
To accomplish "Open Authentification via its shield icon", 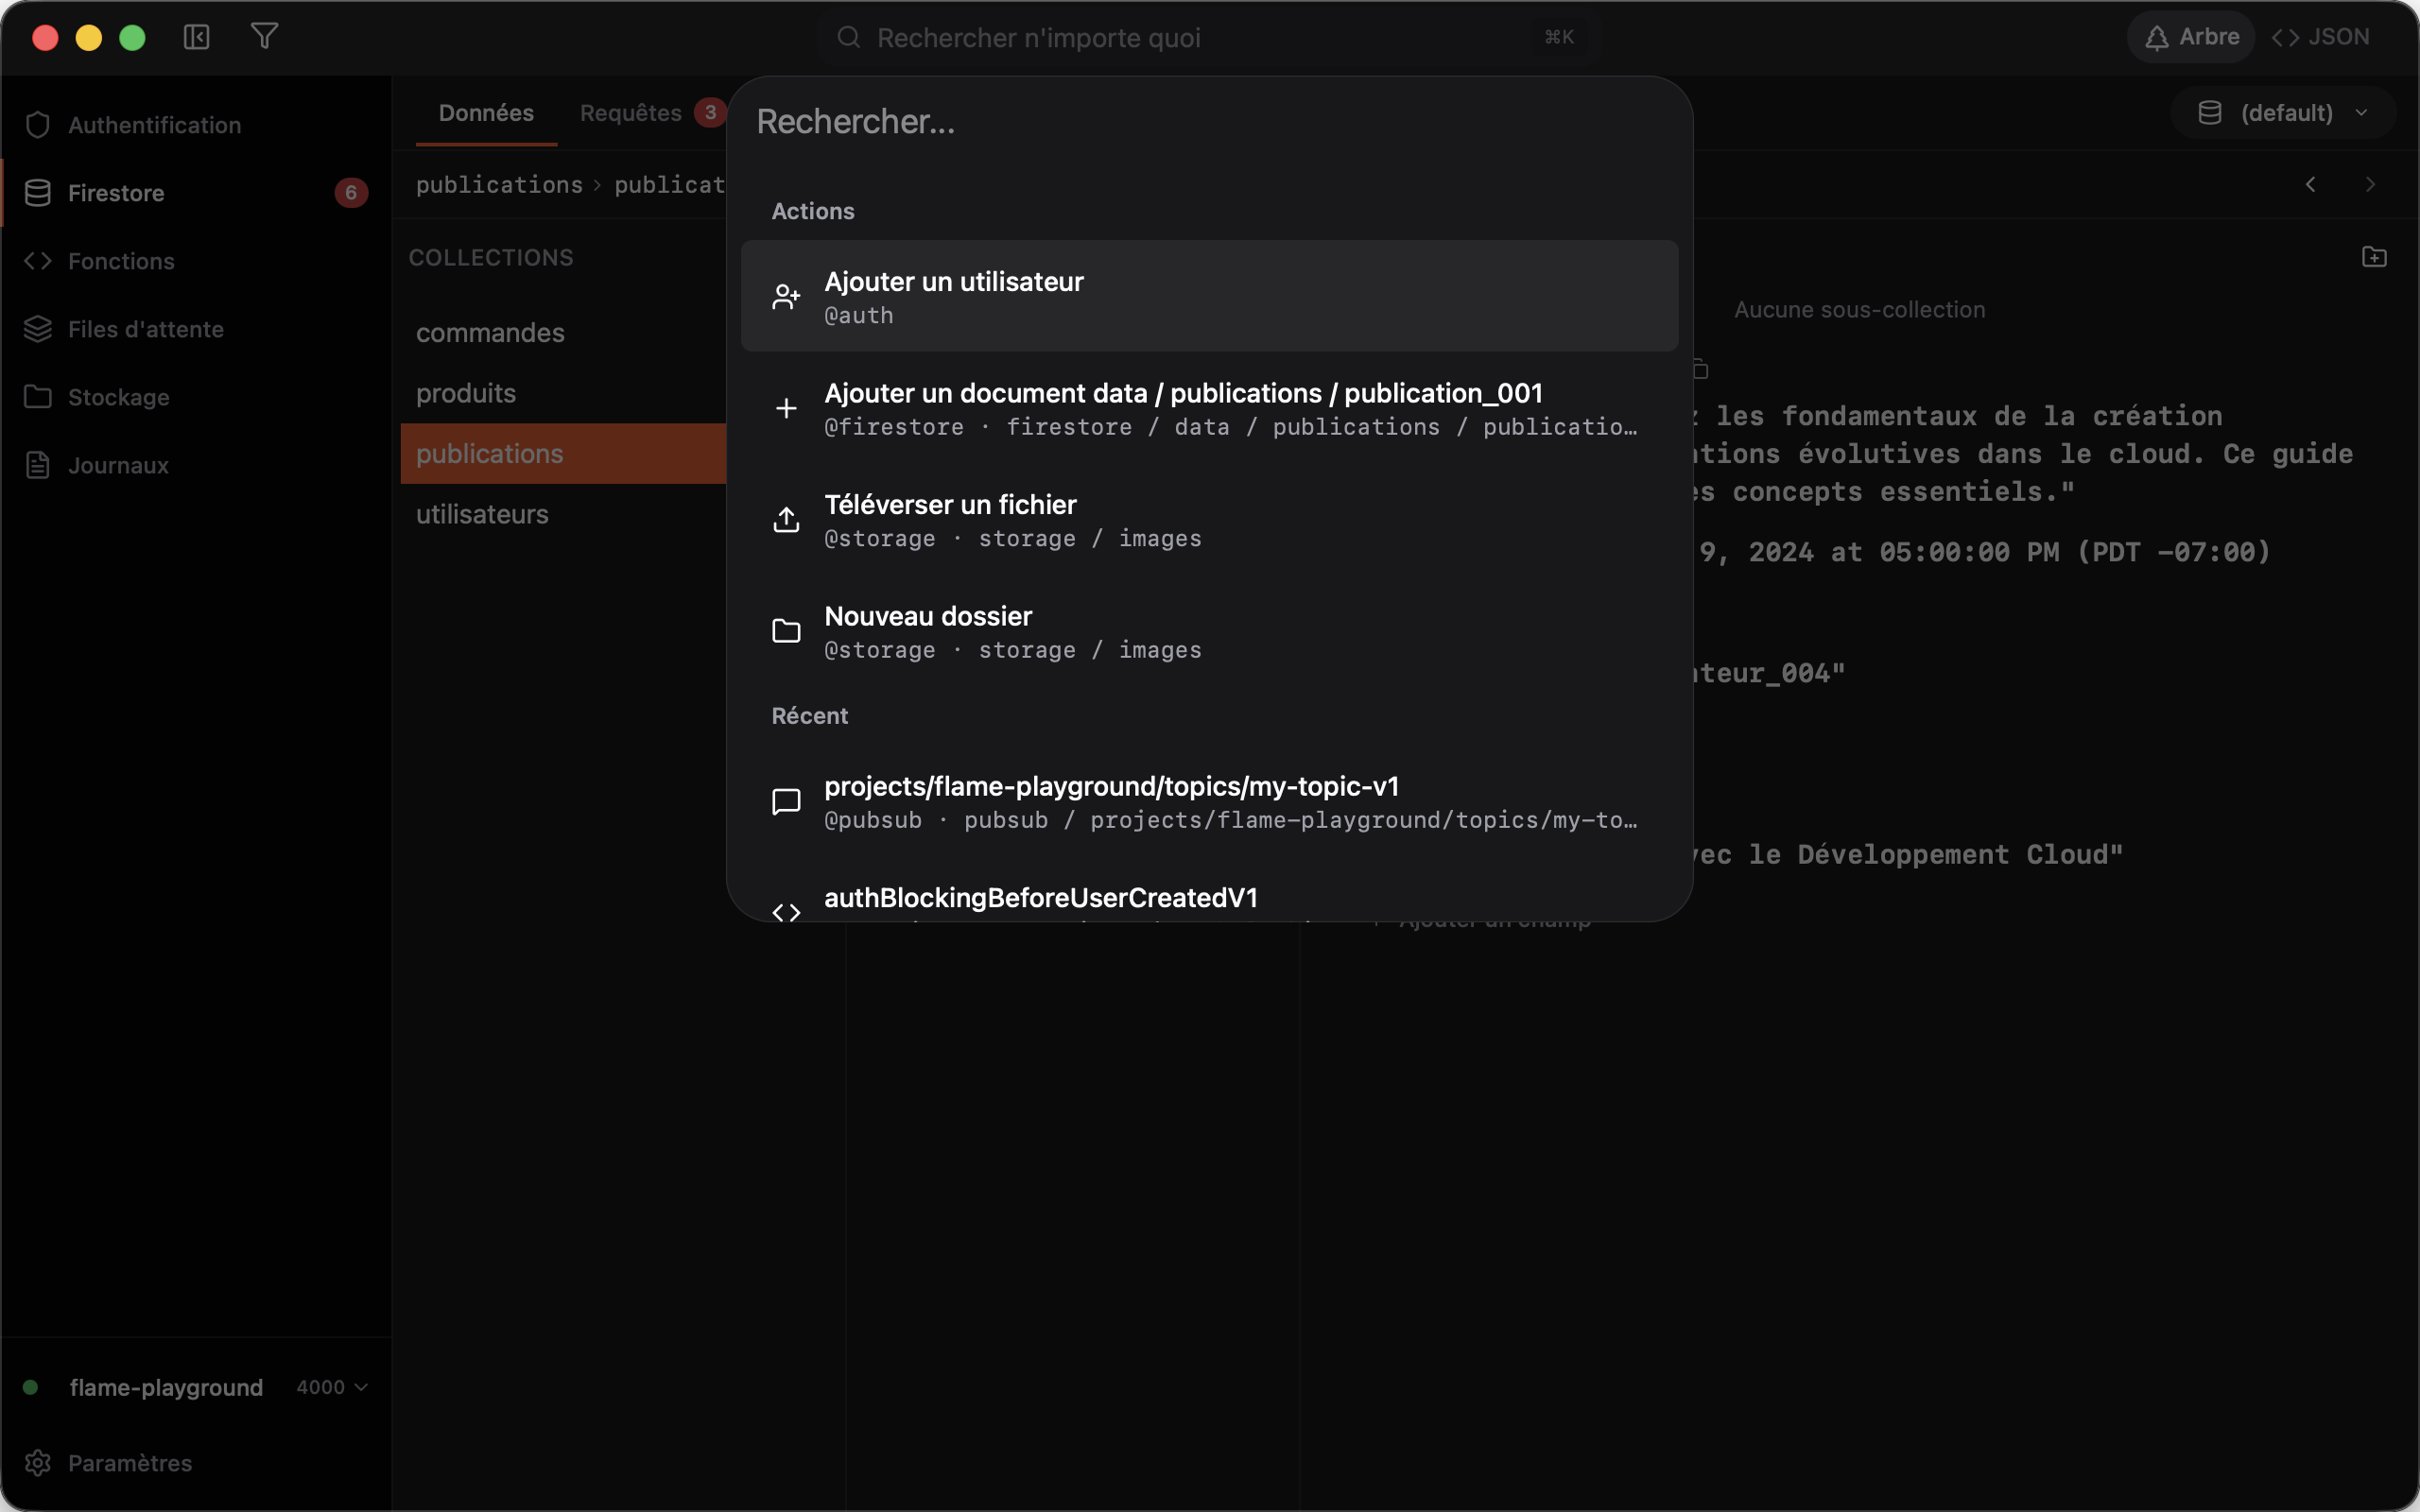I will (x=38, y=125).
